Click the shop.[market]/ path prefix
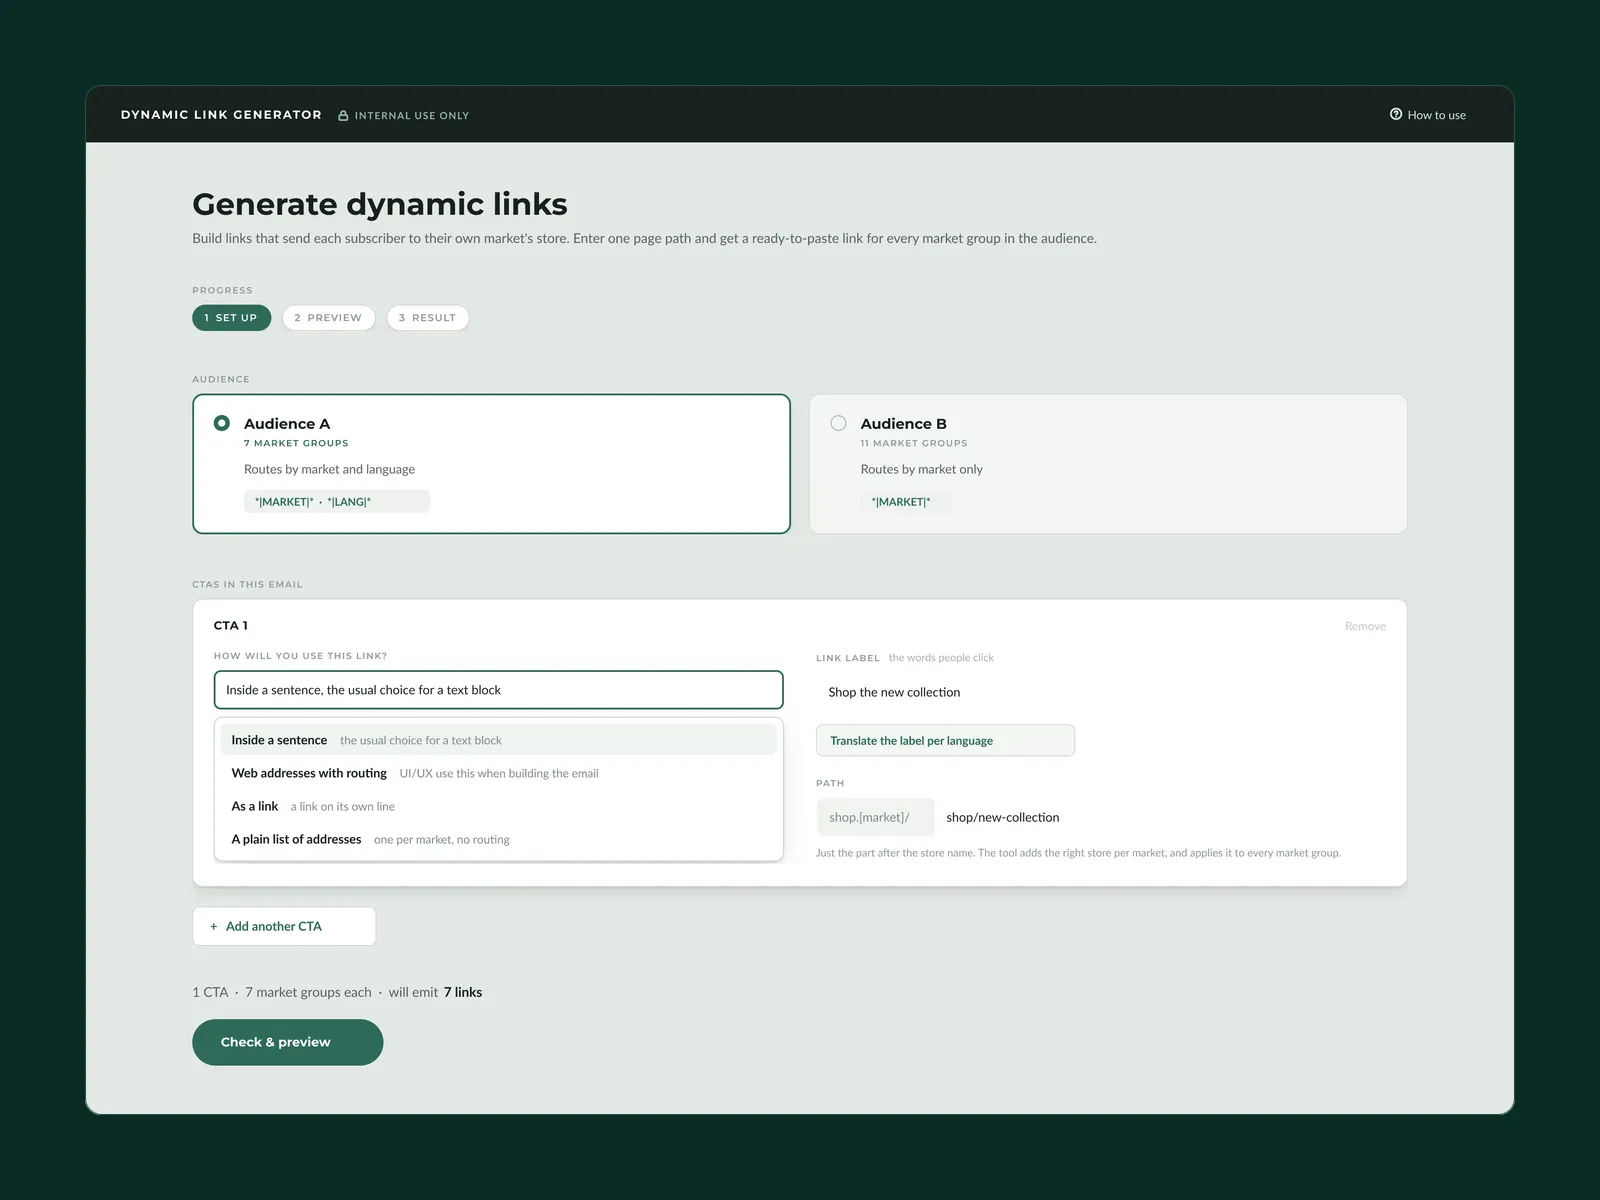Screen dimensions: 1600x1200 tap(875, 817)
